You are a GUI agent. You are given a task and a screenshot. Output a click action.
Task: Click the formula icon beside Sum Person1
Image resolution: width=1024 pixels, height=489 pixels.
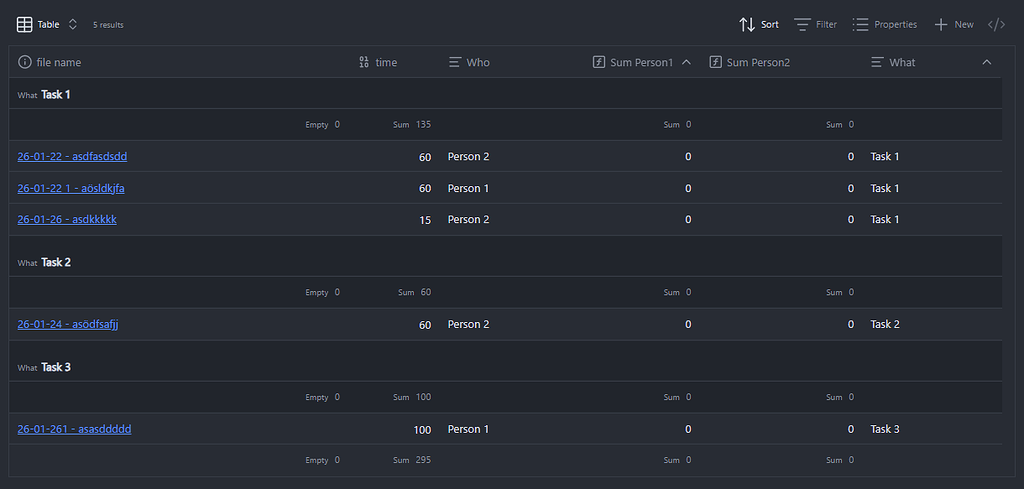pos(599,62)
